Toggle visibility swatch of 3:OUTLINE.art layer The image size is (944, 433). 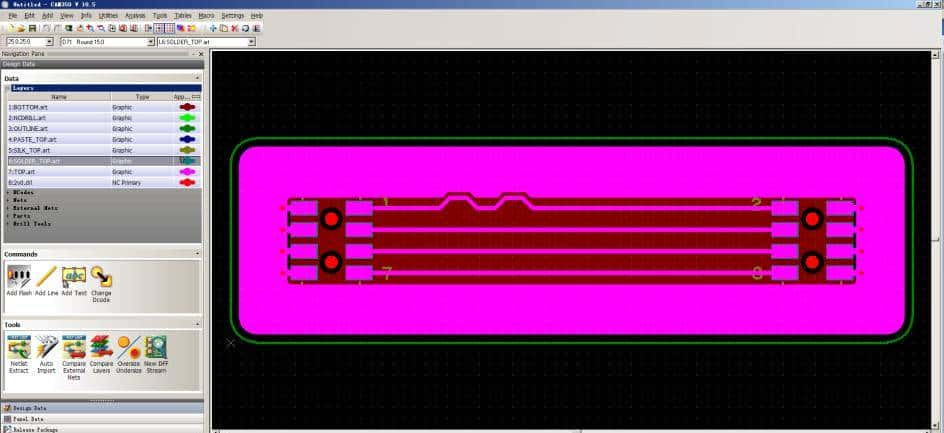click(187, 129)
